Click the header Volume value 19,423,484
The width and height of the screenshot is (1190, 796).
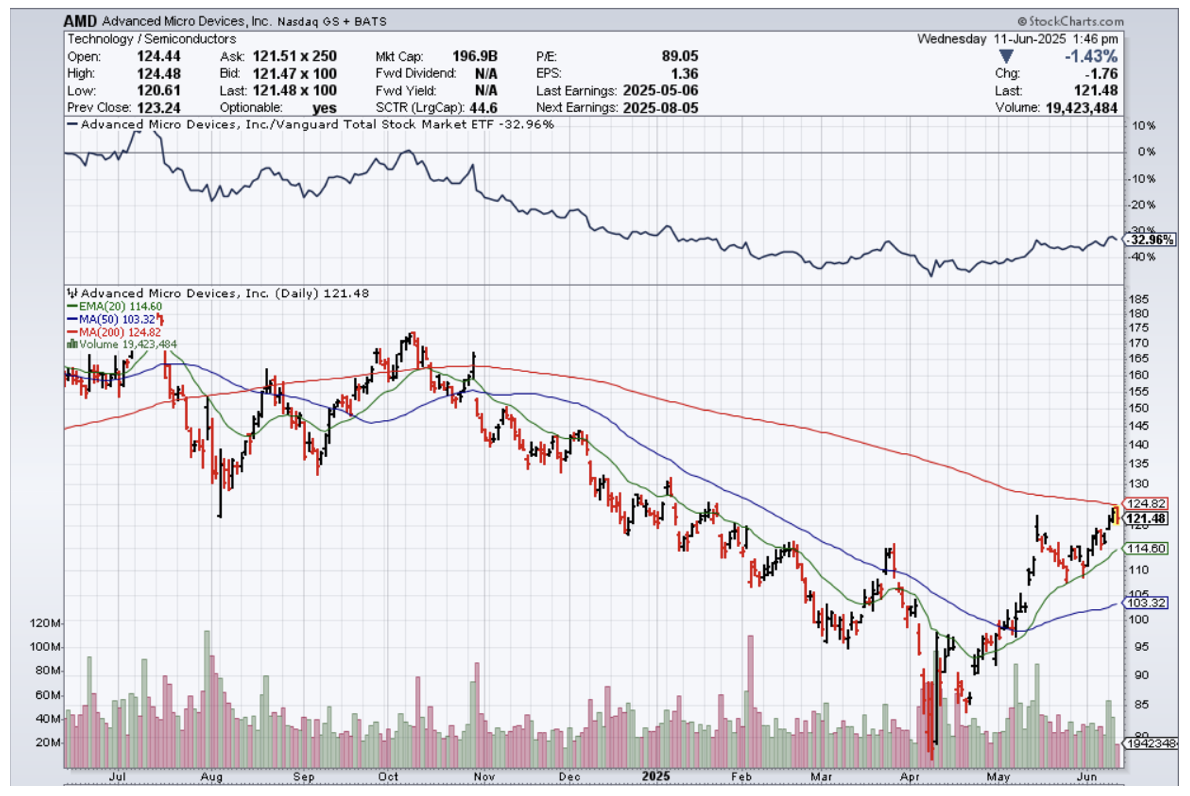point(1081,108)
